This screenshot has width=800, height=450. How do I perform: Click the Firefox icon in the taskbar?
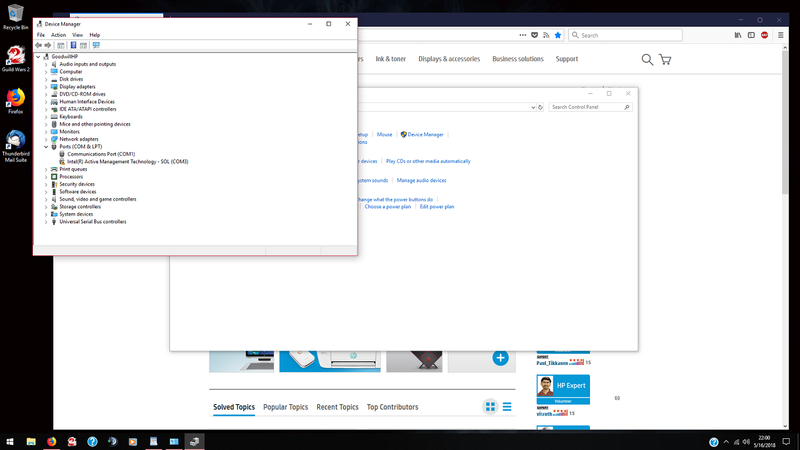tap(52, 441)
